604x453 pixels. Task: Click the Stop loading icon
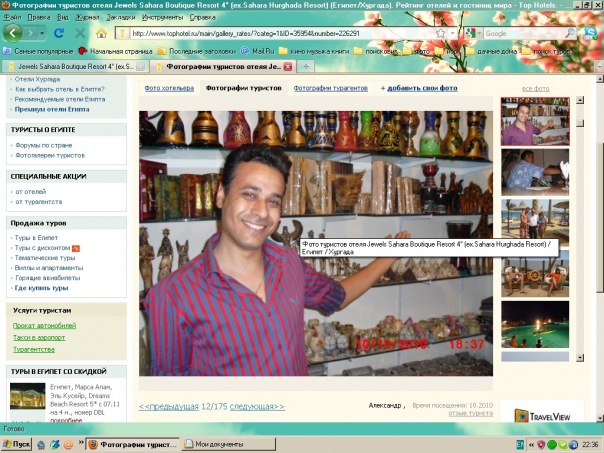[x=82, y=33]
